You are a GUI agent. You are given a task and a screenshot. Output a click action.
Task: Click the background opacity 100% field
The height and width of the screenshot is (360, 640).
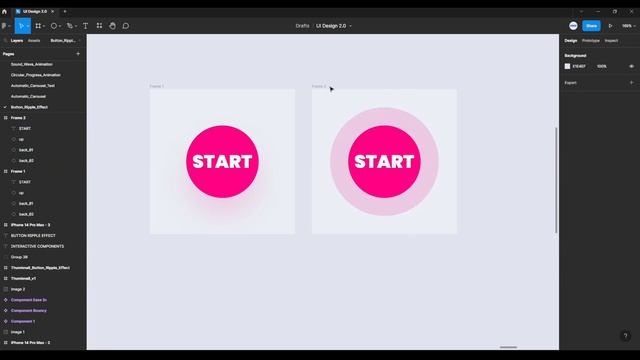tap(602, 66)
